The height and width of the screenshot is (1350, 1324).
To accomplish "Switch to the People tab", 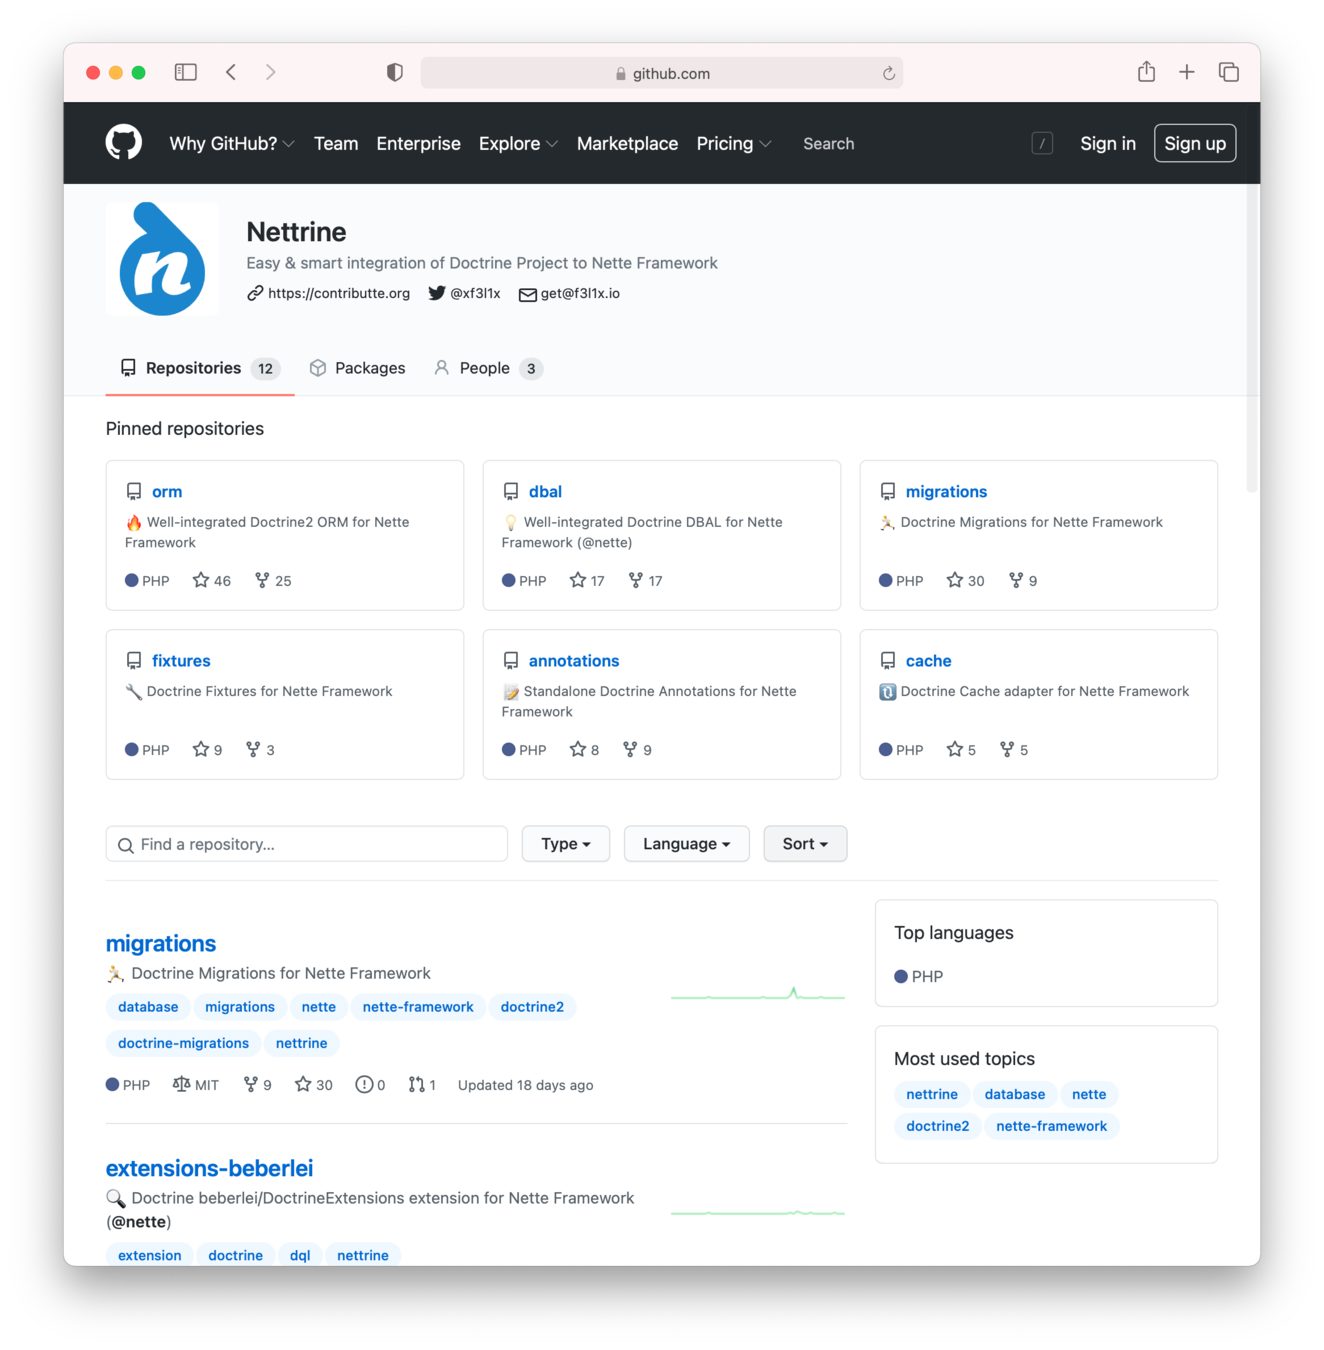I will click(x=488, y=368).
